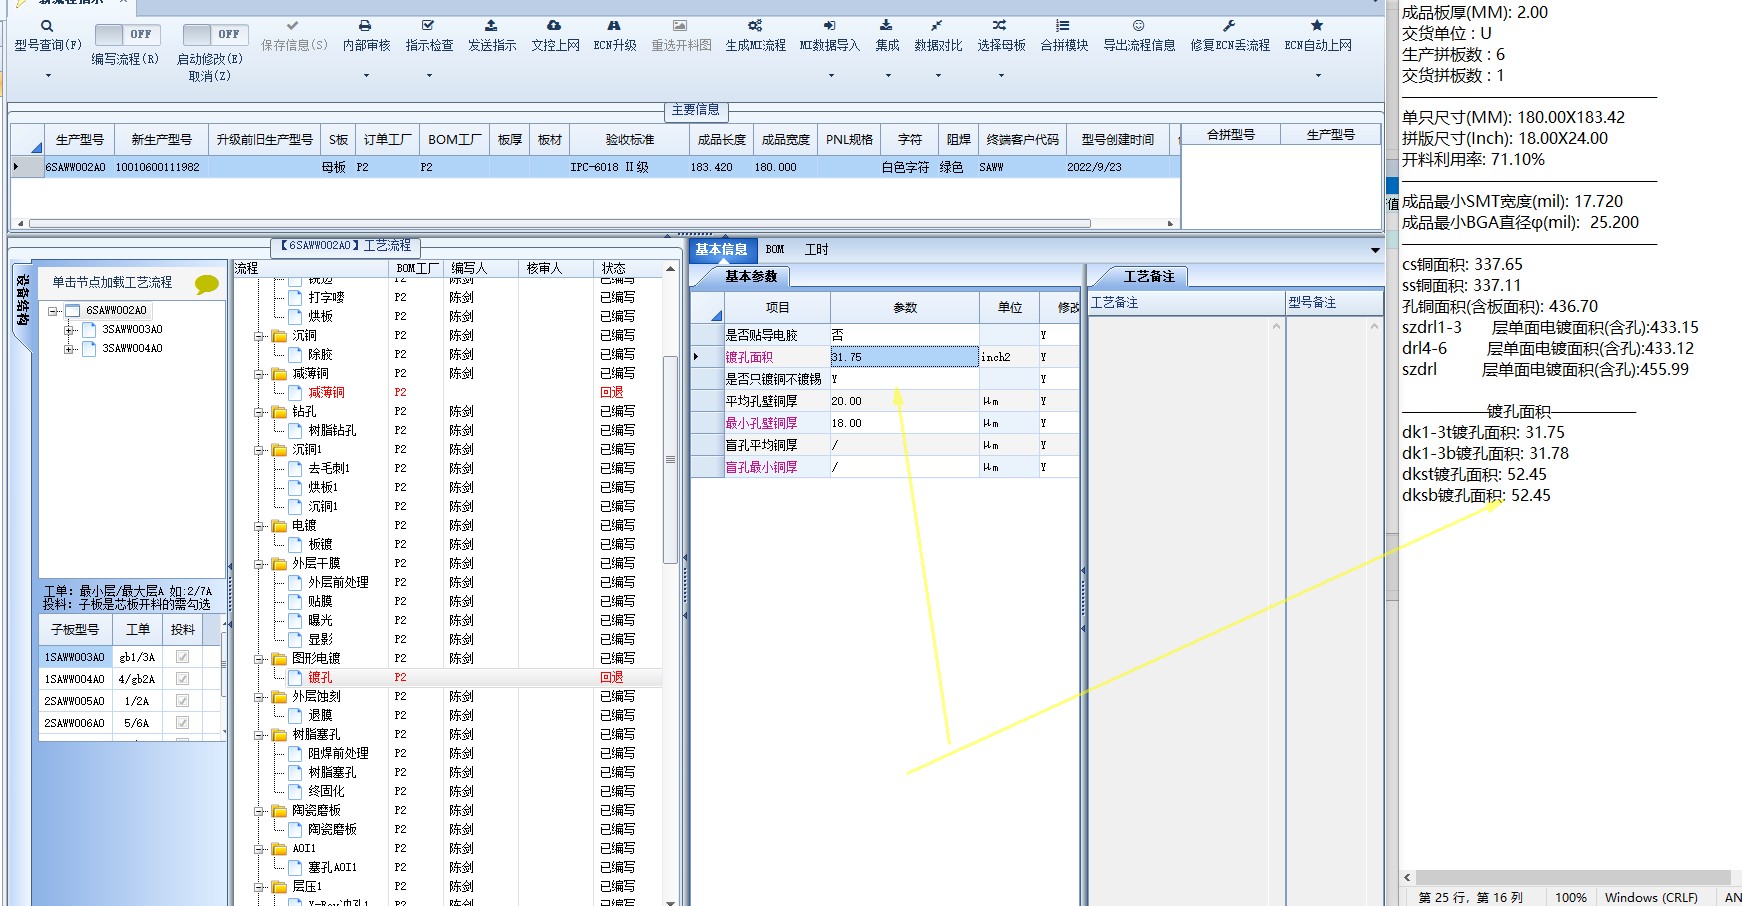The width and height of the screenshot is (1742, 906).
Task: Click document icon beside 3SAWW003A0
Action: (x=89, y=330)
